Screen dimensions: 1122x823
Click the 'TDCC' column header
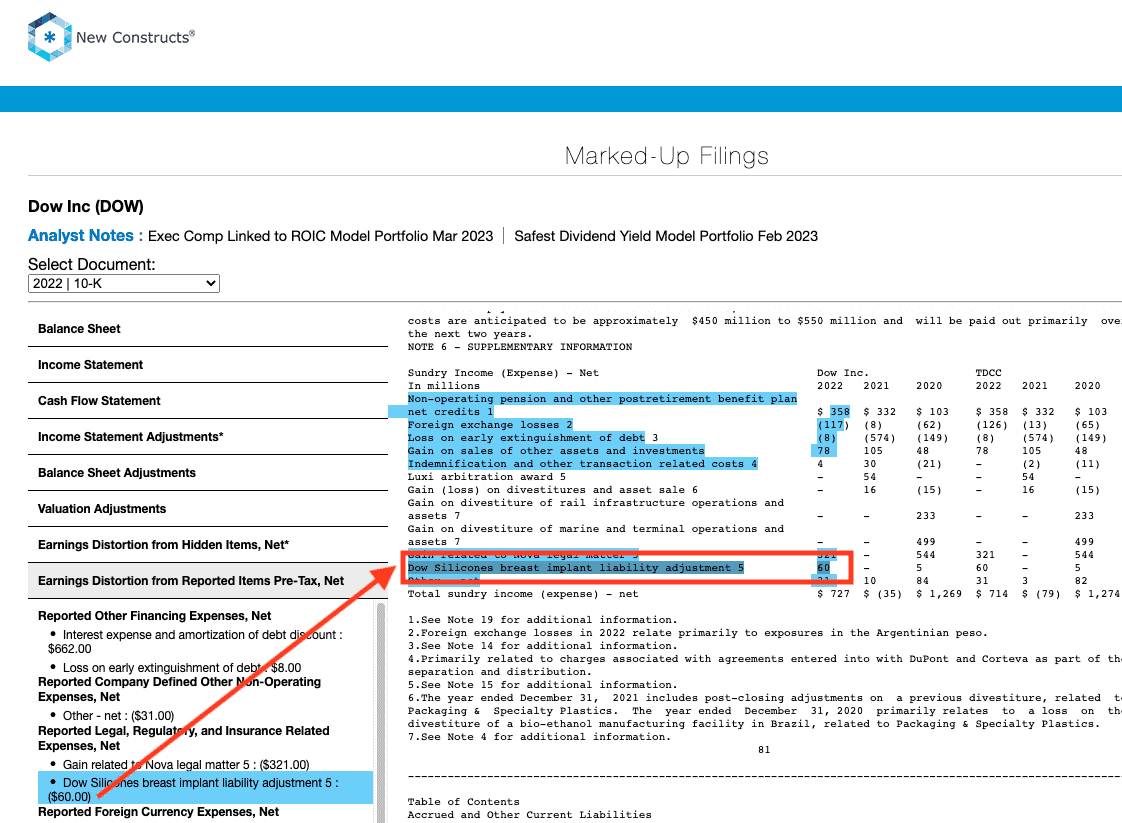tap(989, 373)
